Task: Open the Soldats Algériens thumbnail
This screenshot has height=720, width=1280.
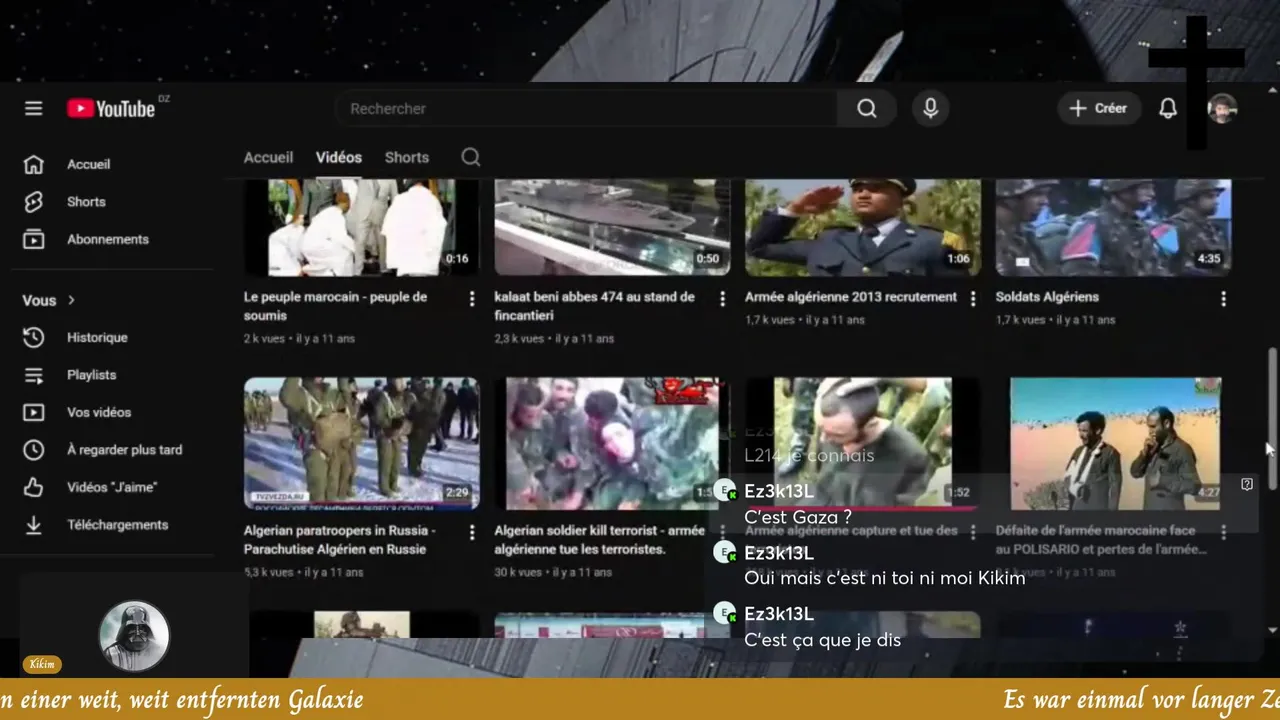Action: [1113, 227]
